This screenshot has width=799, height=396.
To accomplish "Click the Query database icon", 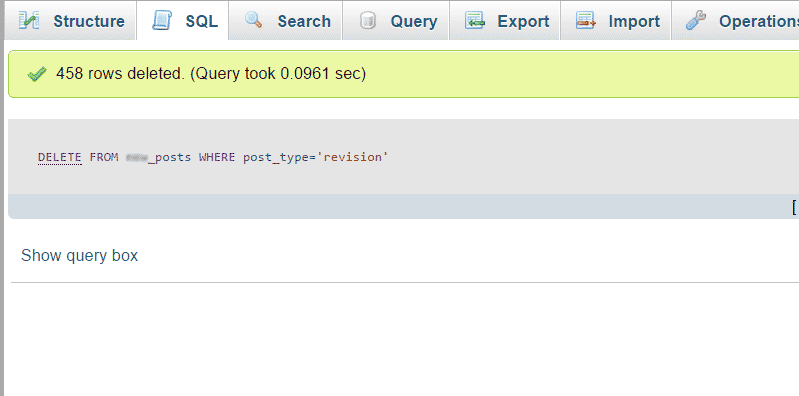I will tap(367, 20).
